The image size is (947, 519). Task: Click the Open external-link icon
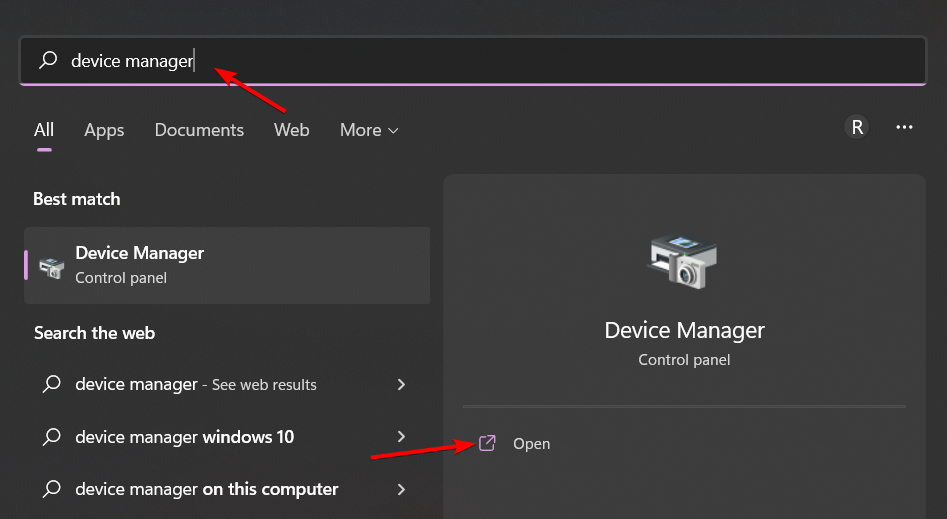(487, 443)
